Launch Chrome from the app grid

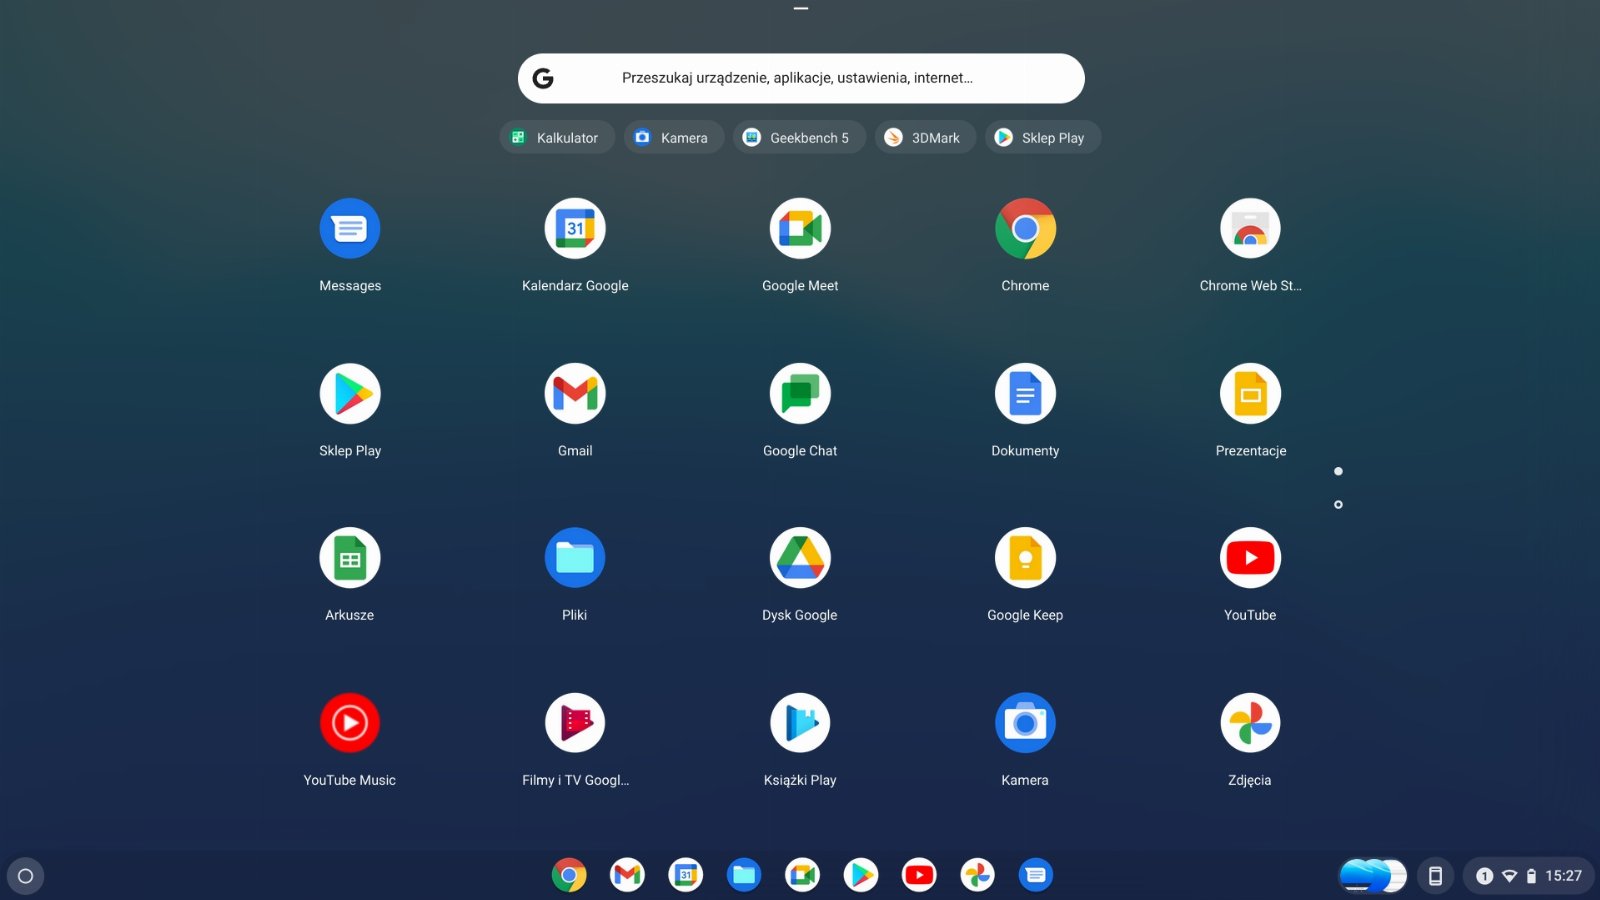click(1025, 229)
